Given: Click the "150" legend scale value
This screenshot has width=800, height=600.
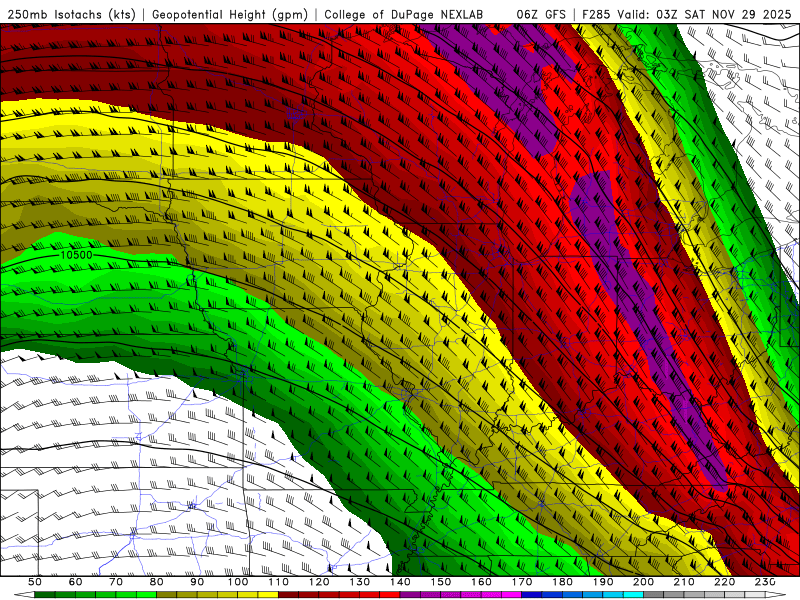Looking at the screenshot, I should 441,582.
